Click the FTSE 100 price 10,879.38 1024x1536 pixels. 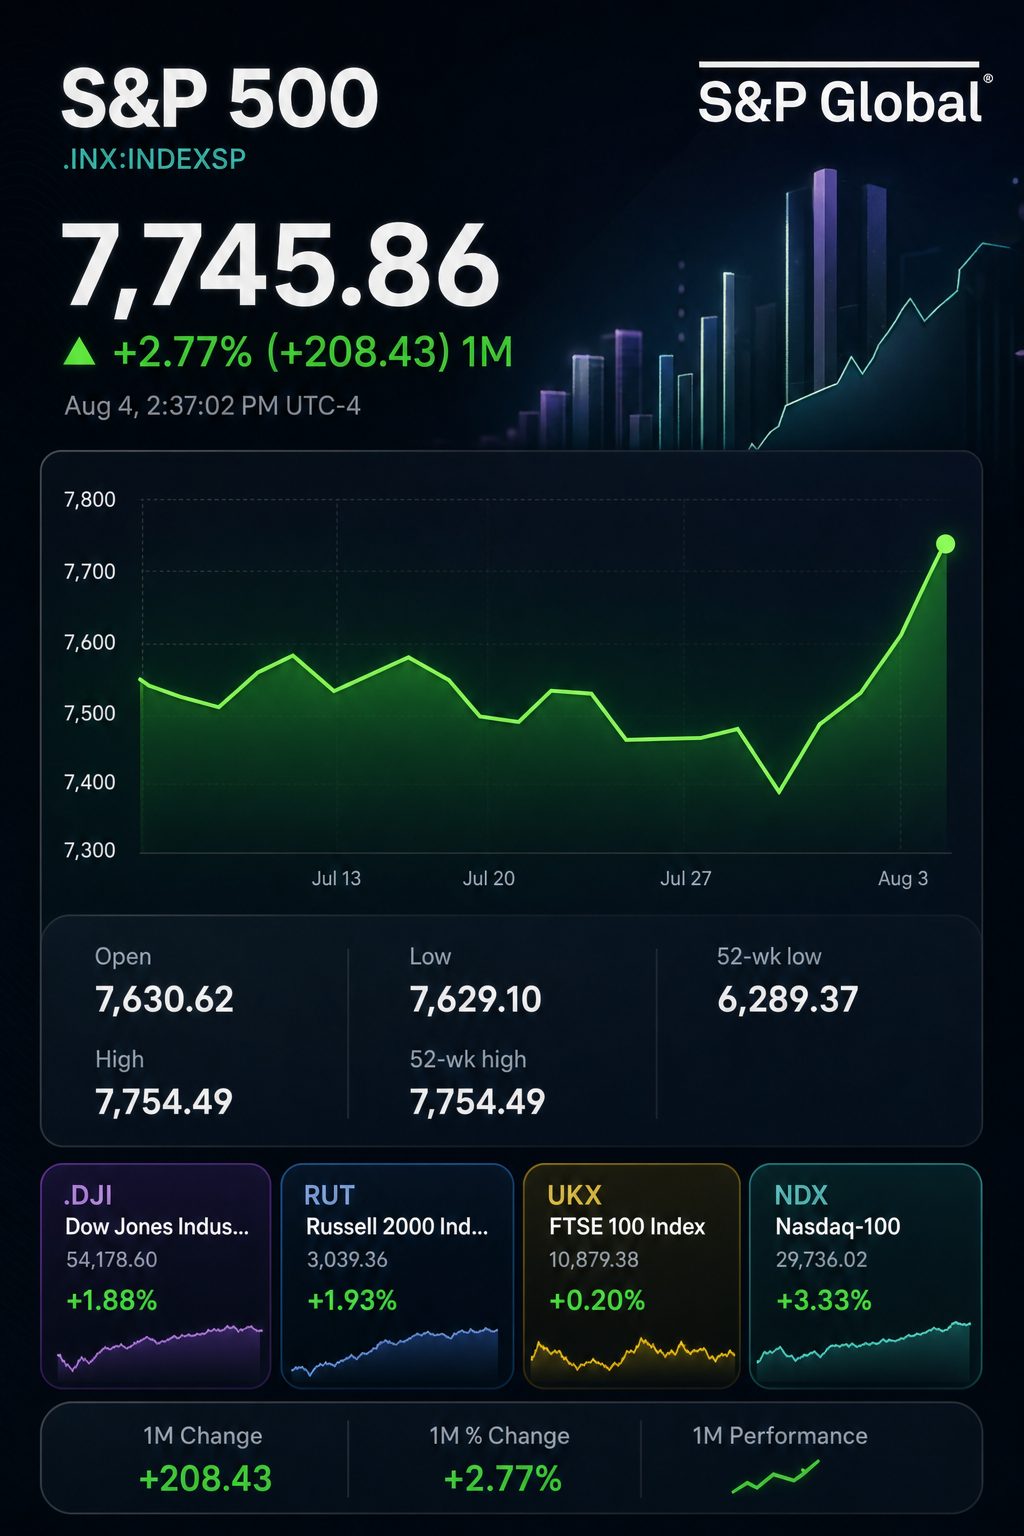(x=594, y=1260)
